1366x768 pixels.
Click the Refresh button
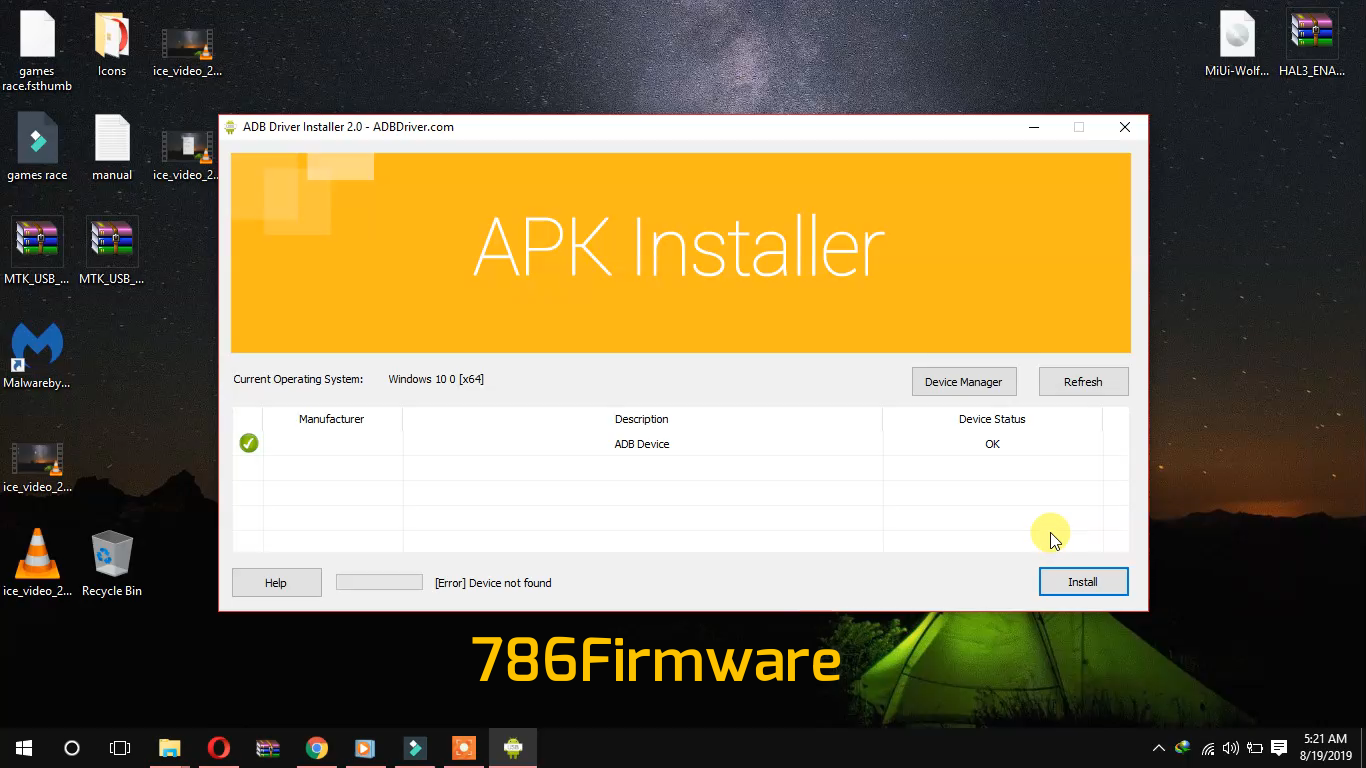pos(1083,381)
